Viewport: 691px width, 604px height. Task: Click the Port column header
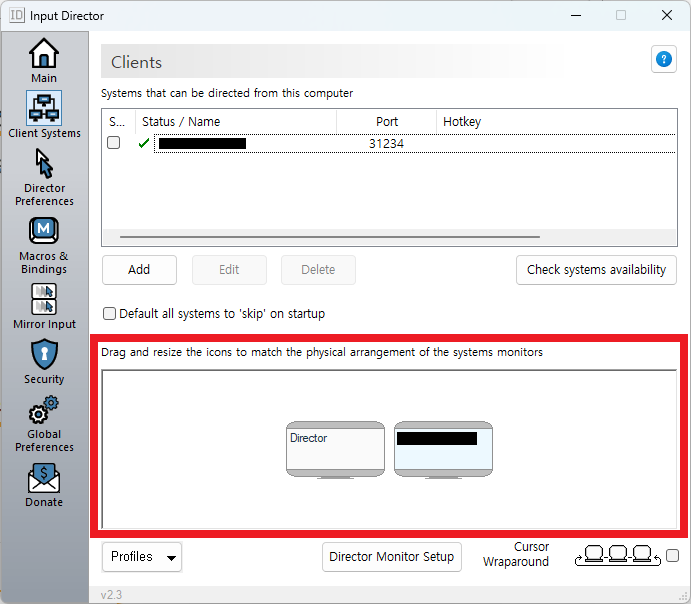pyautogui.click(x=386, y=122)
